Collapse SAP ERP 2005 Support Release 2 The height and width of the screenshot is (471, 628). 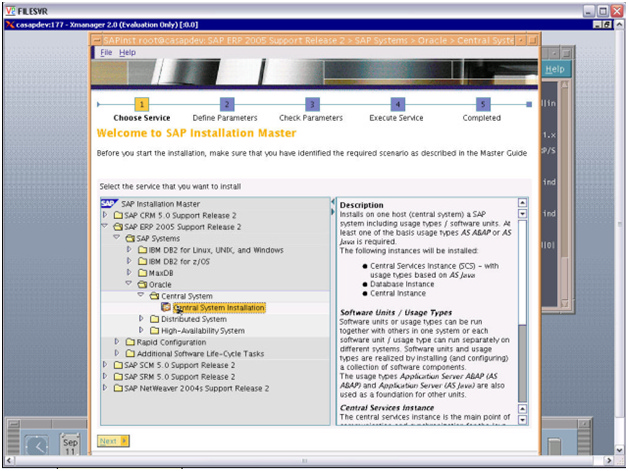104,227
